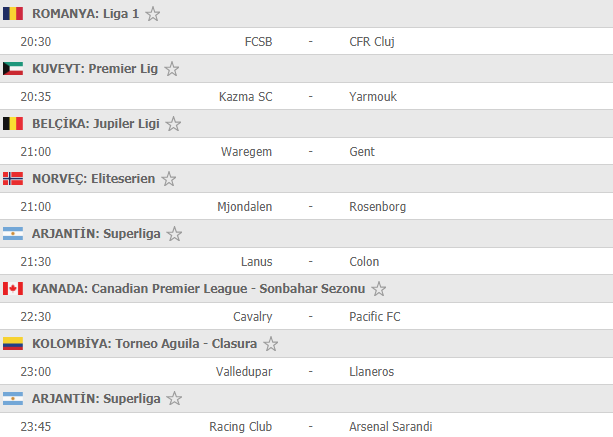Click the Romania flag icon
The height and width of the screenshot is (437, 613).
(13, 14)
